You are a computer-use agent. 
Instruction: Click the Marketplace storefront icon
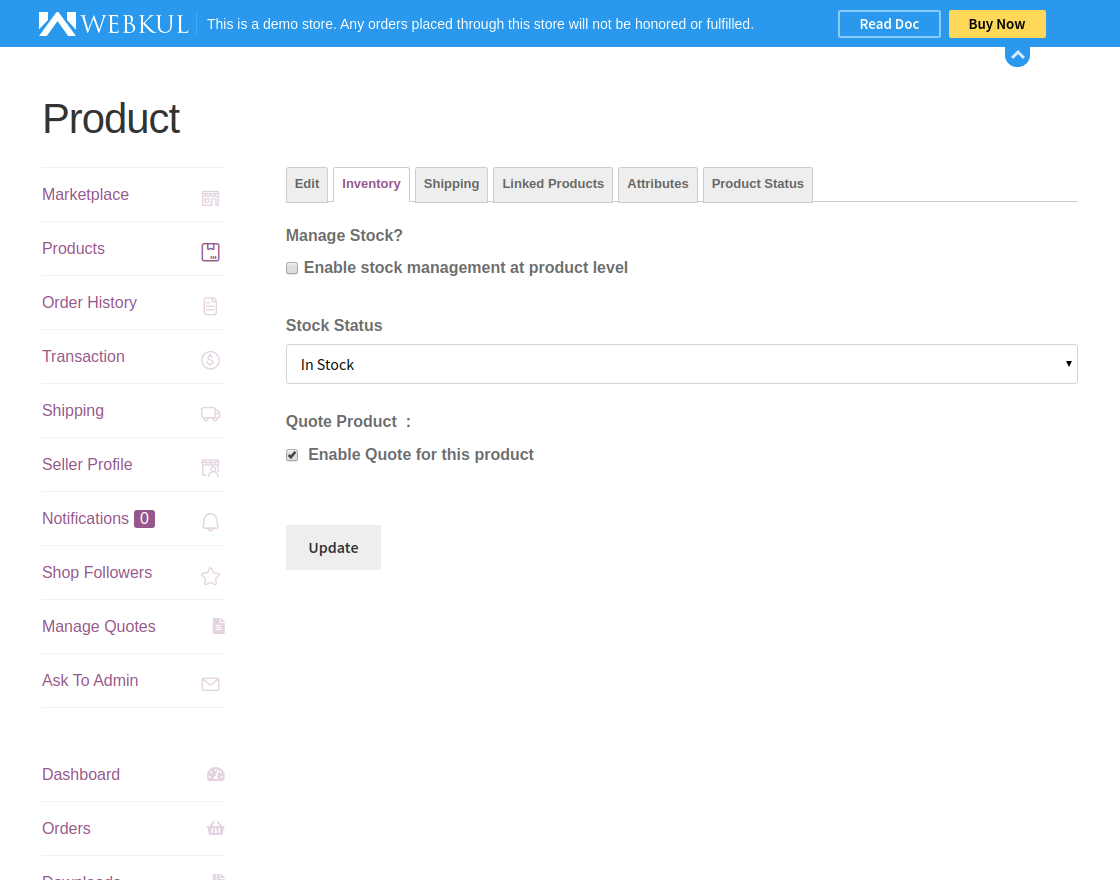(210, 198)
